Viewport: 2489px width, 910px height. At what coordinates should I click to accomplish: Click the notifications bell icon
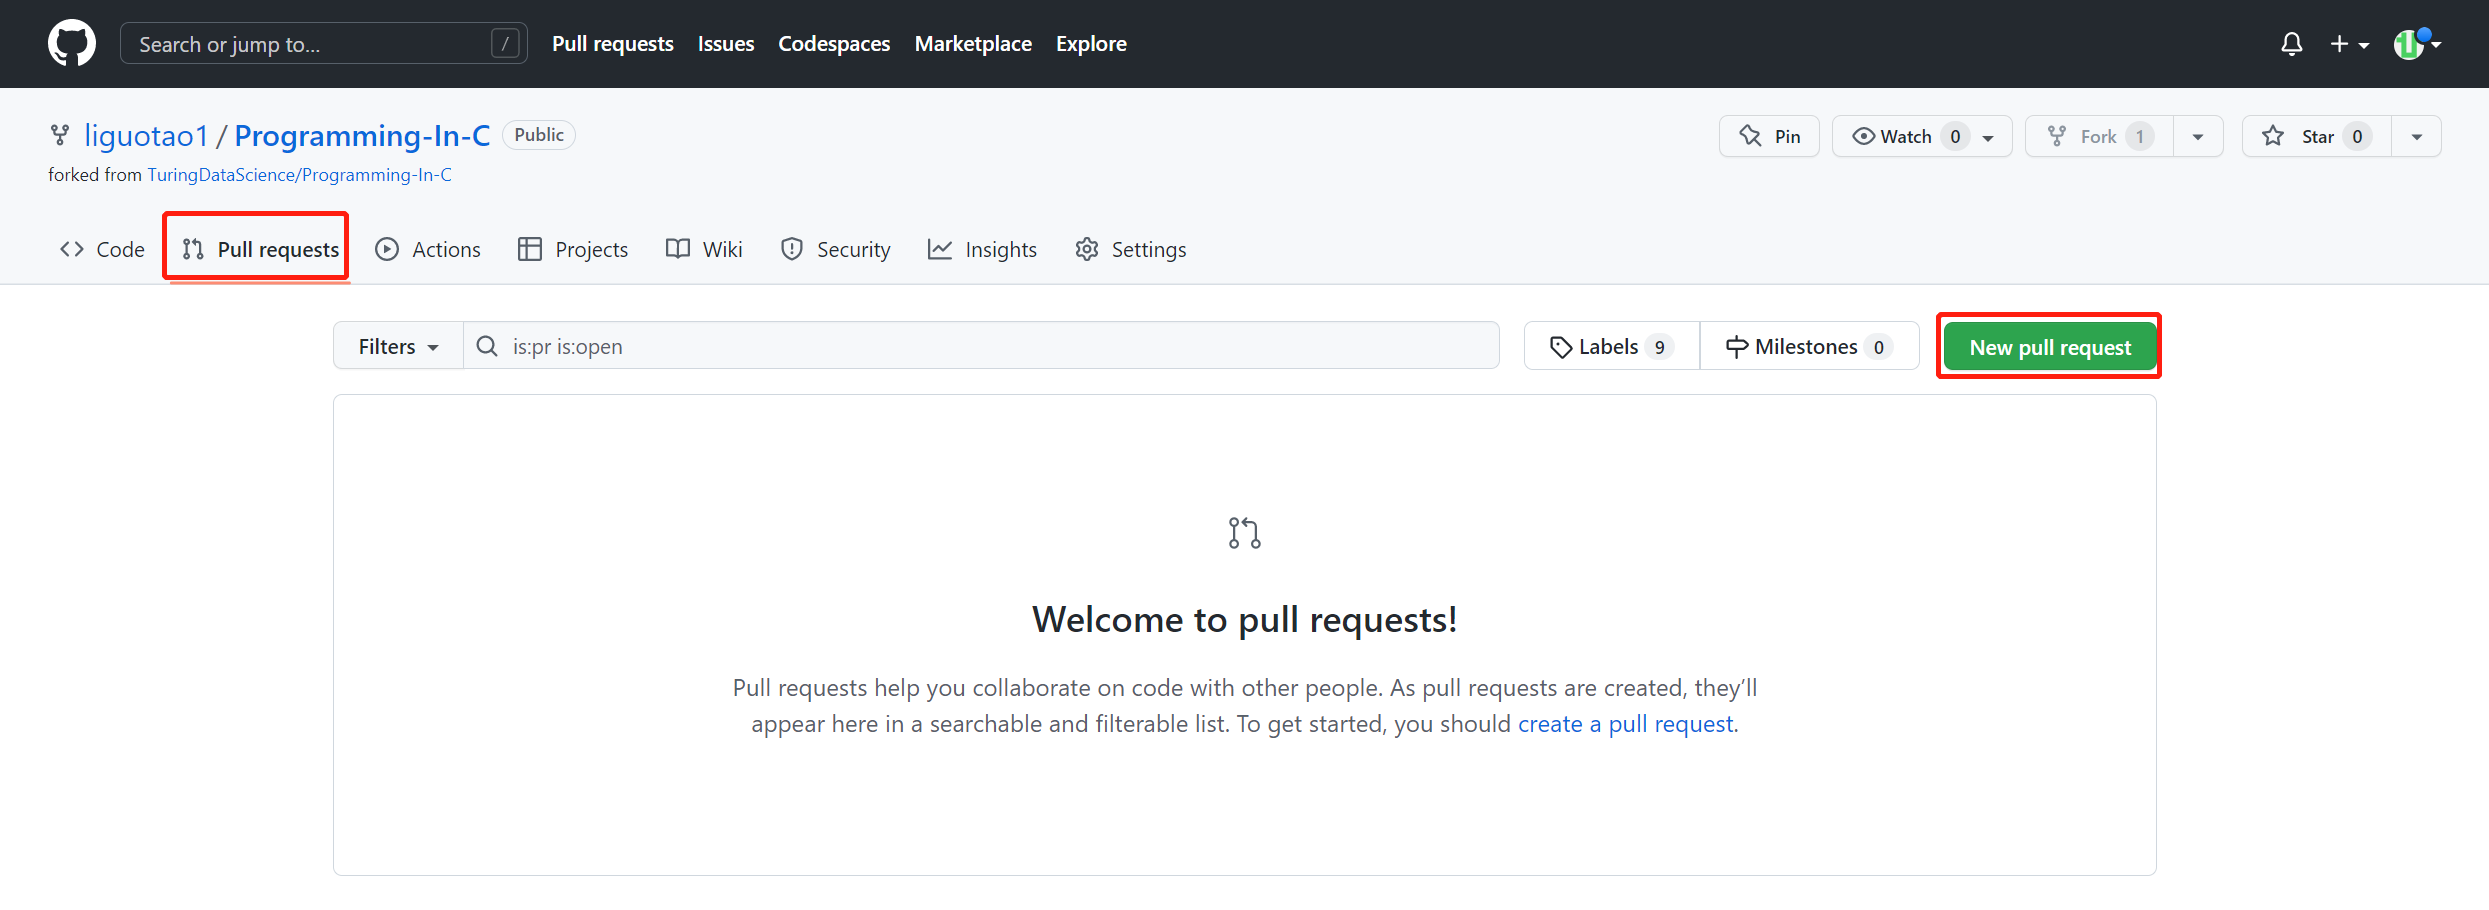pyautogui.click(x=2291, y=44)
